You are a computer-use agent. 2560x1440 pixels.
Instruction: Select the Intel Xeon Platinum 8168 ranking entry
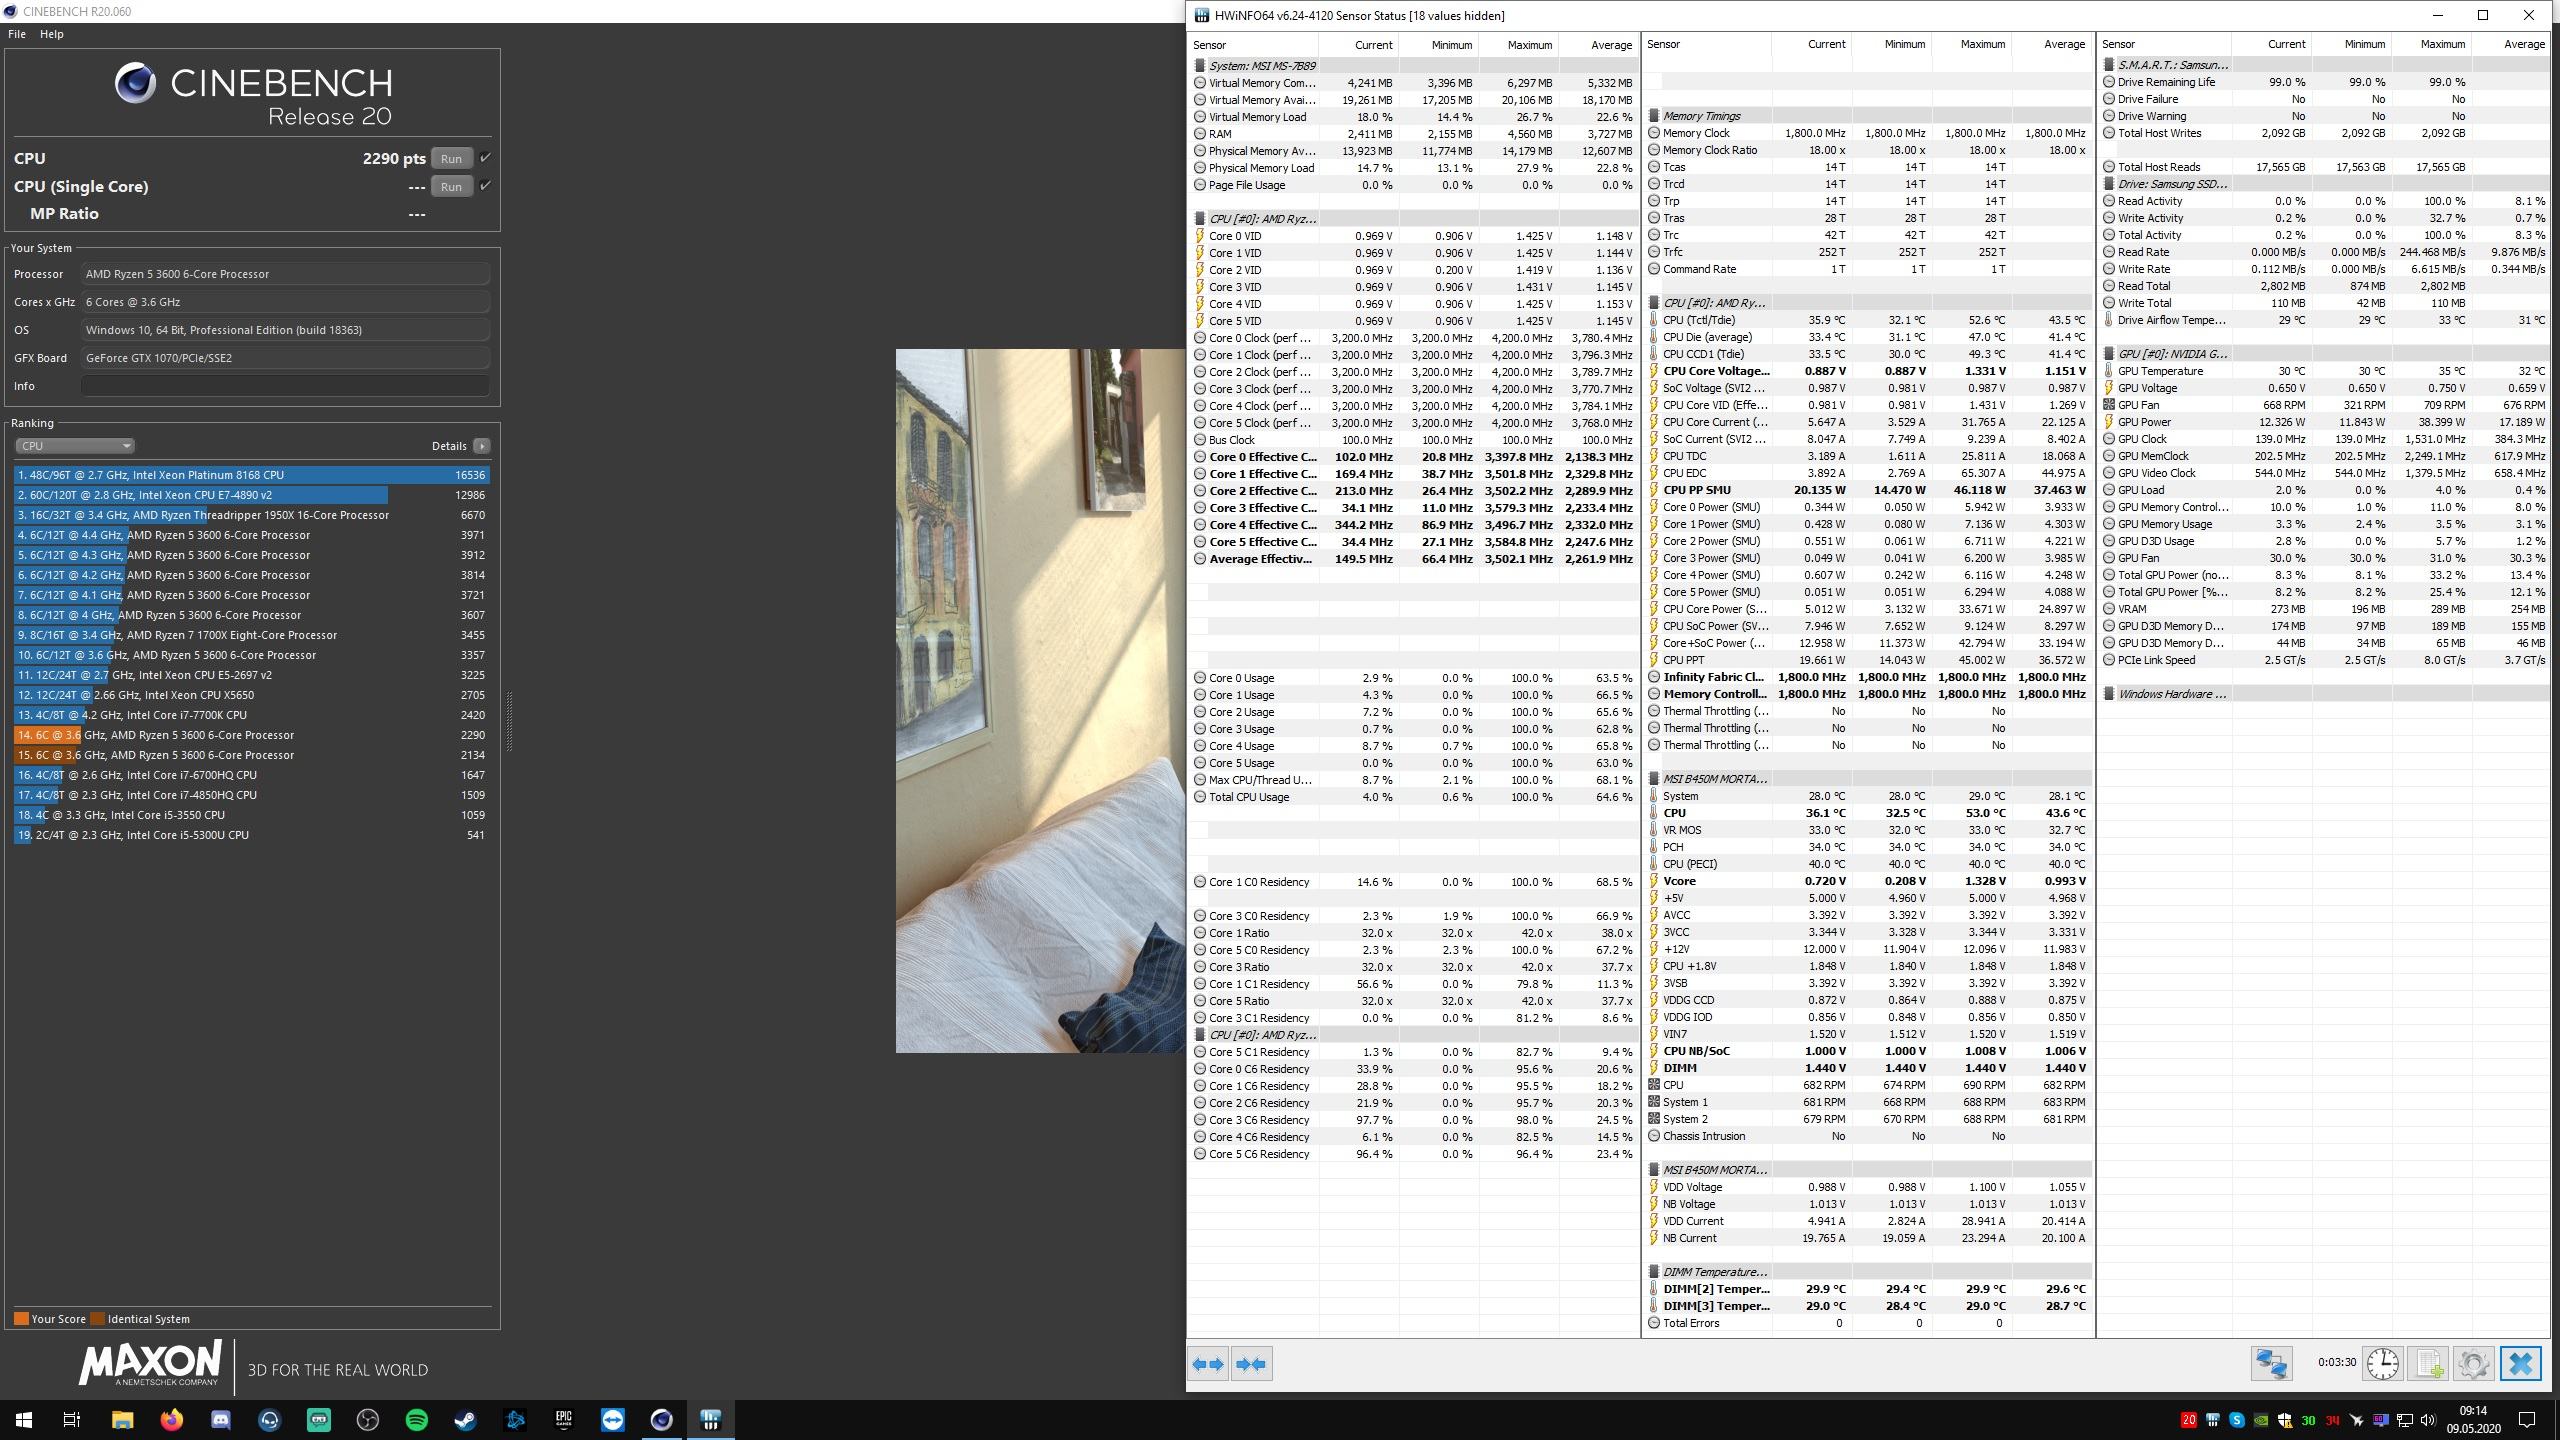[252, 475]
